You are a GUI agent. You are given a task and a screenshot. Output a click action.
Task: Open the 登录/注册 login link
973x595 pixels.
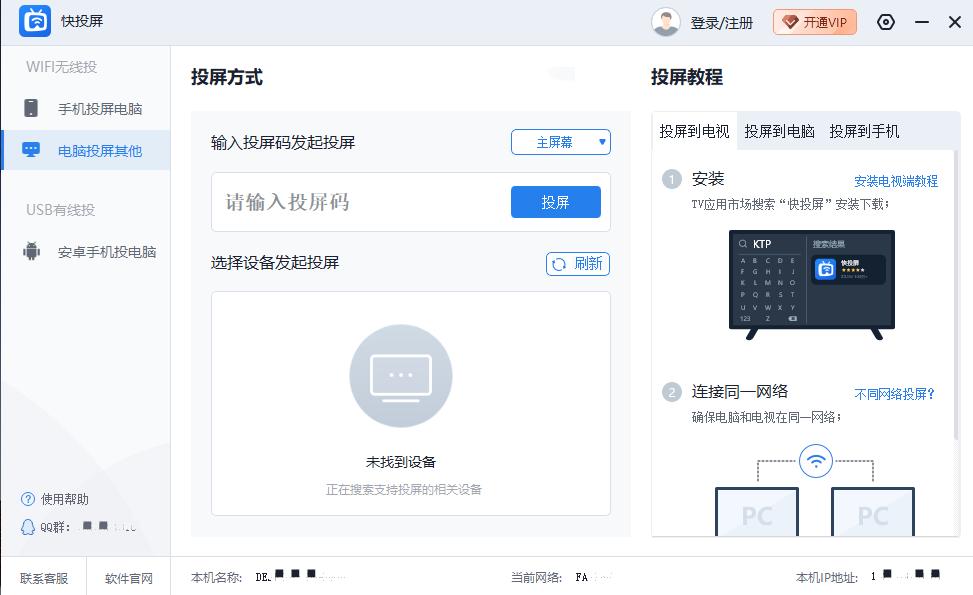tap(722, 21)
